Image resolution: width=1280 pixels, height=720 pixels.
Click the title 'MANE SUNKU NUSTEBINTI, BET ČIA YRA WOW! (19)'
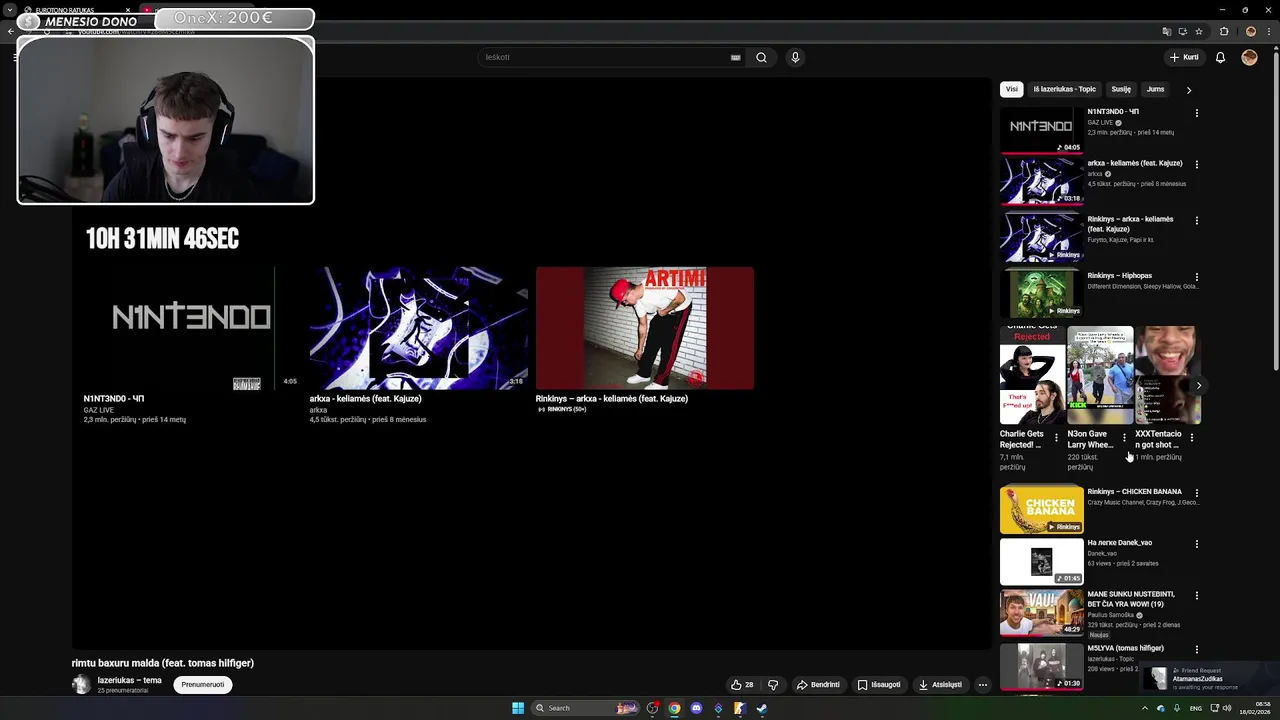pyautogui.click(x=1131, y=599)
